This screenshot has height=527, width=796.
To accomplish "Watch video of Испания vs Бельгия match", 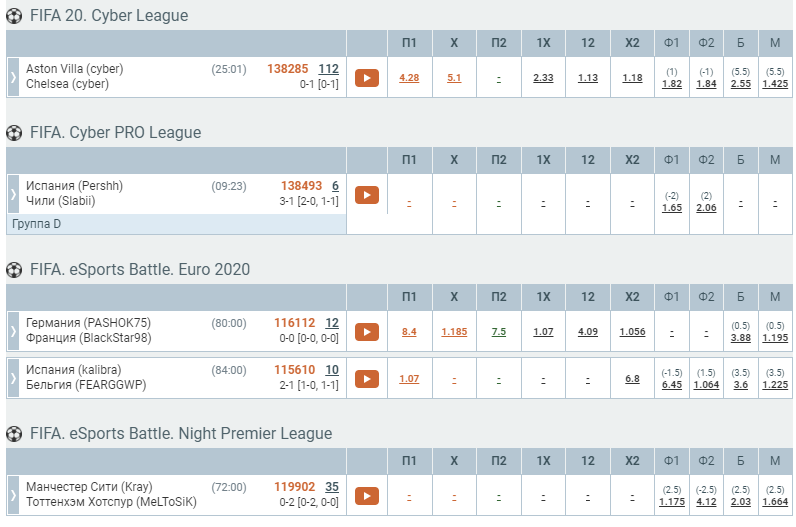I will tap(367, 379).
